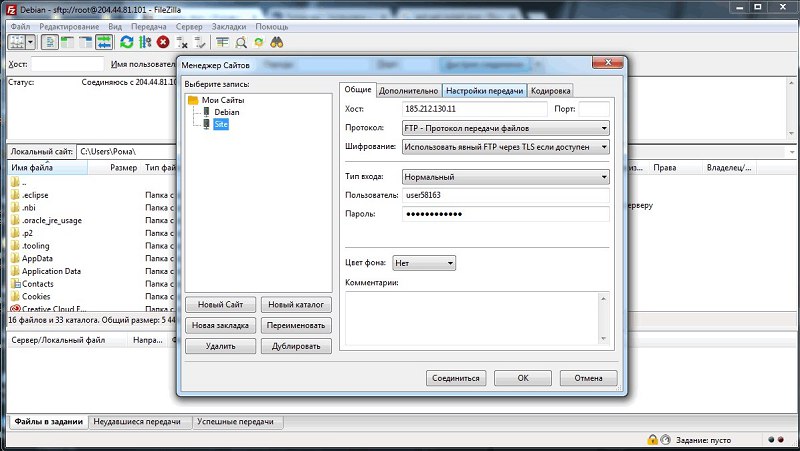Screen dimensions: 800x451
Task: Click the Удалить button
Action: click(x=220, y=346)
